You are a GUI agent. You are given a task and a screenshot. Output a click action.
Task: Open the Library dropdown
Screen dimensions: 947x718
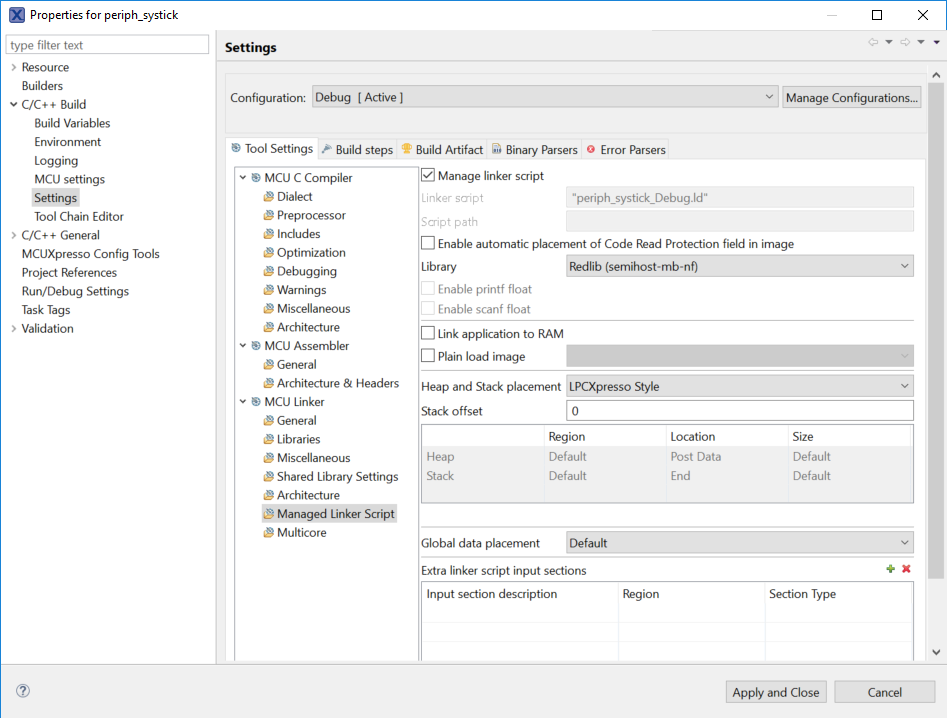pos(739,266)
